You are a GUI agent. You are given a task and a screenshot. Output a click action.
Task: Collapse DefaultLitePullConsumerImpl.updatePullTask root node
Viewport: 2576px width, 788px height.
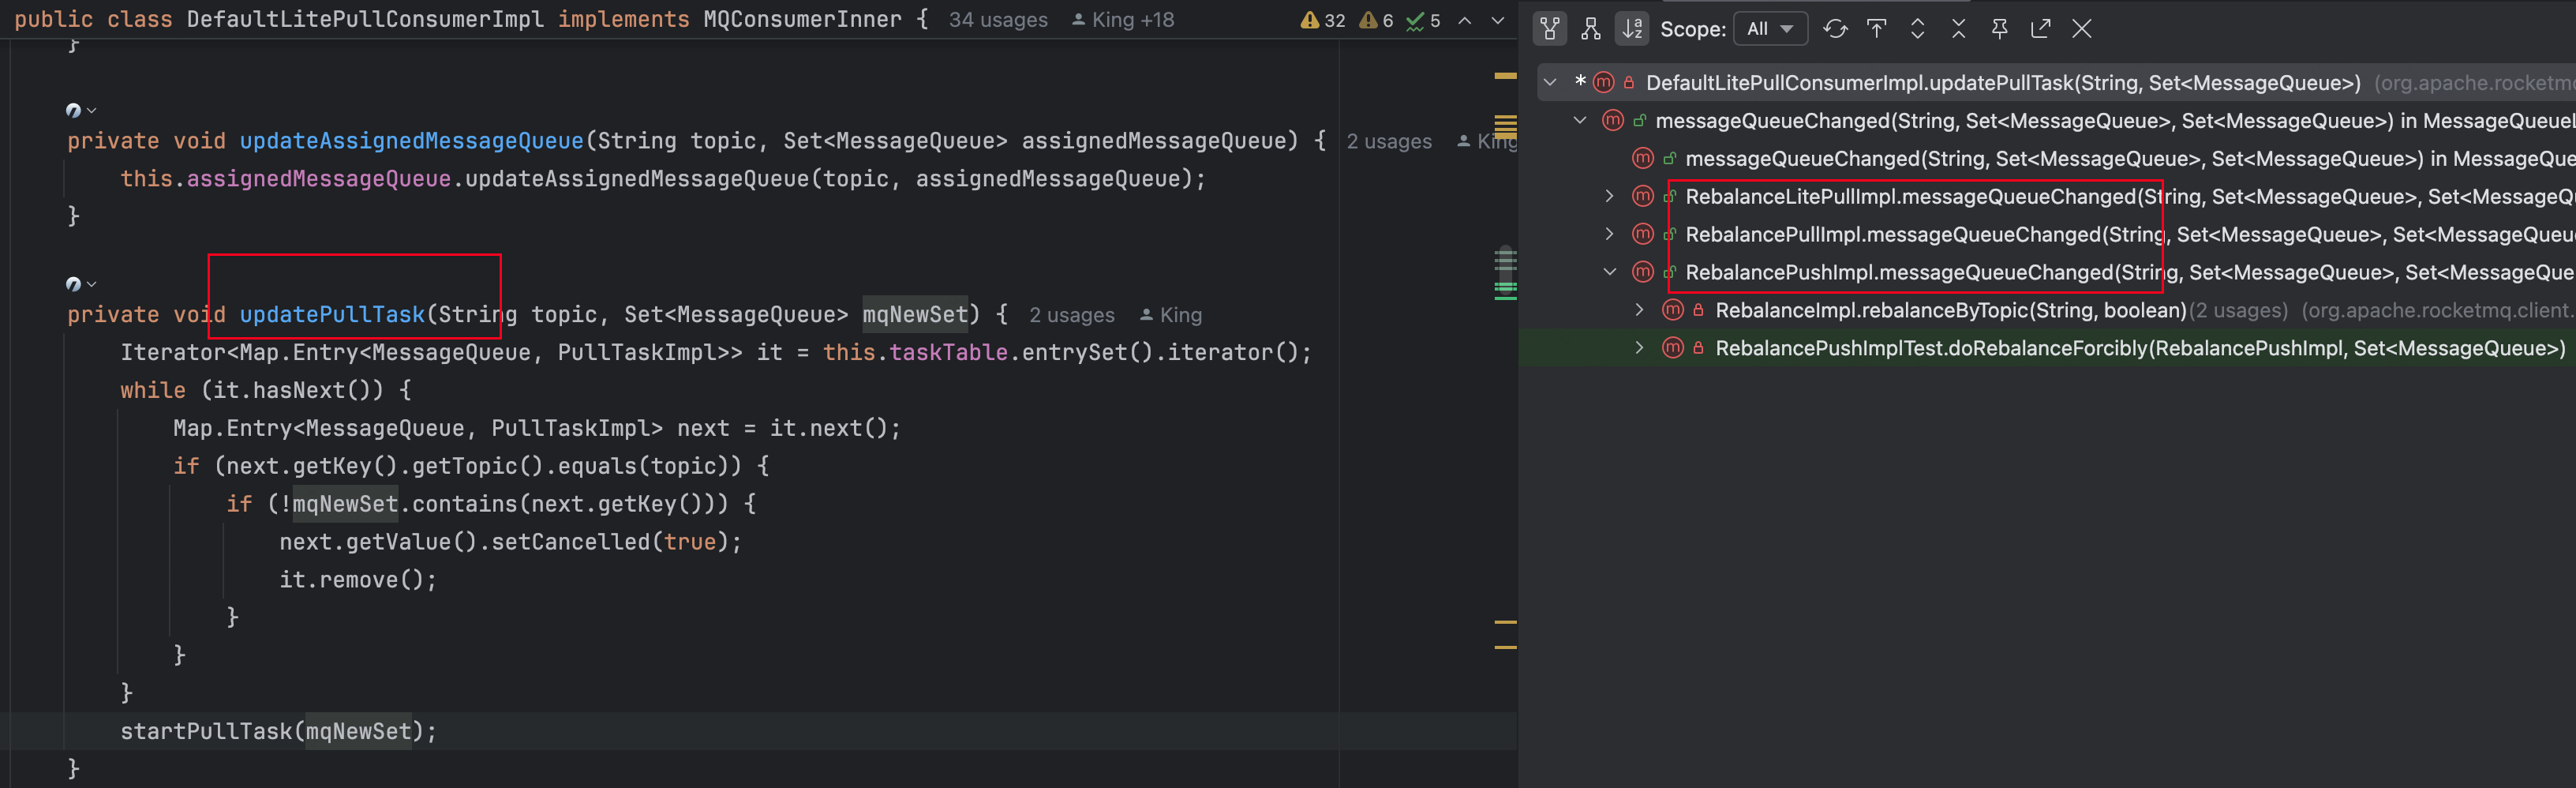coord(1550,83)
